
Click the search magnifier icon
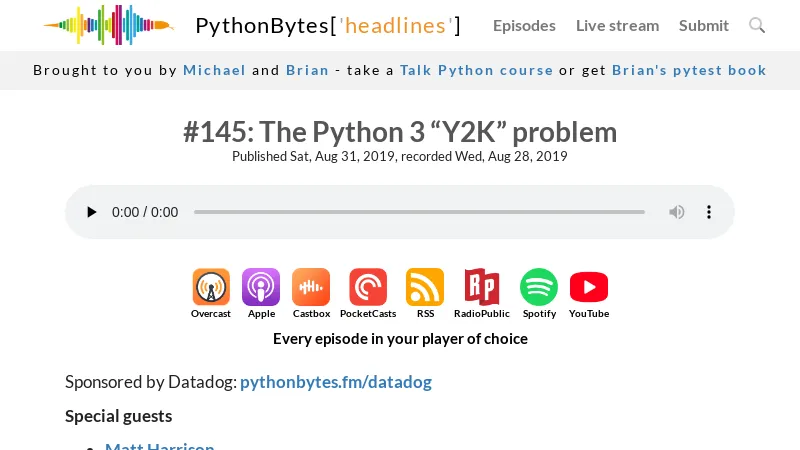click(757, 25)
